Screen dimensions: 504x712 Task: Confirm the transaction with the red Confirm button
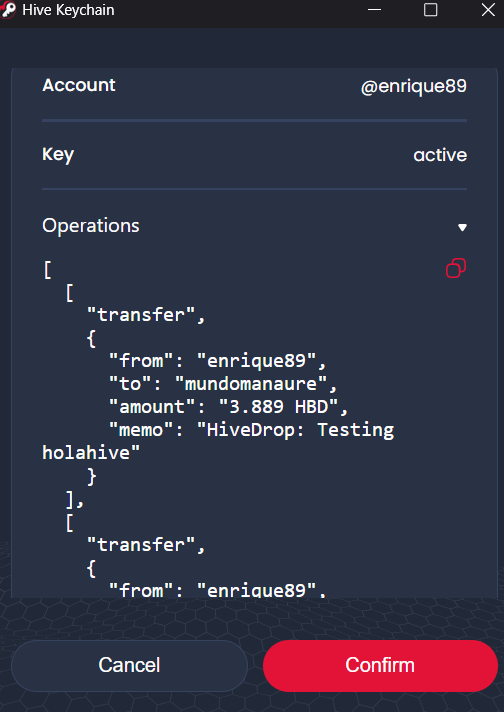[380, 665]
